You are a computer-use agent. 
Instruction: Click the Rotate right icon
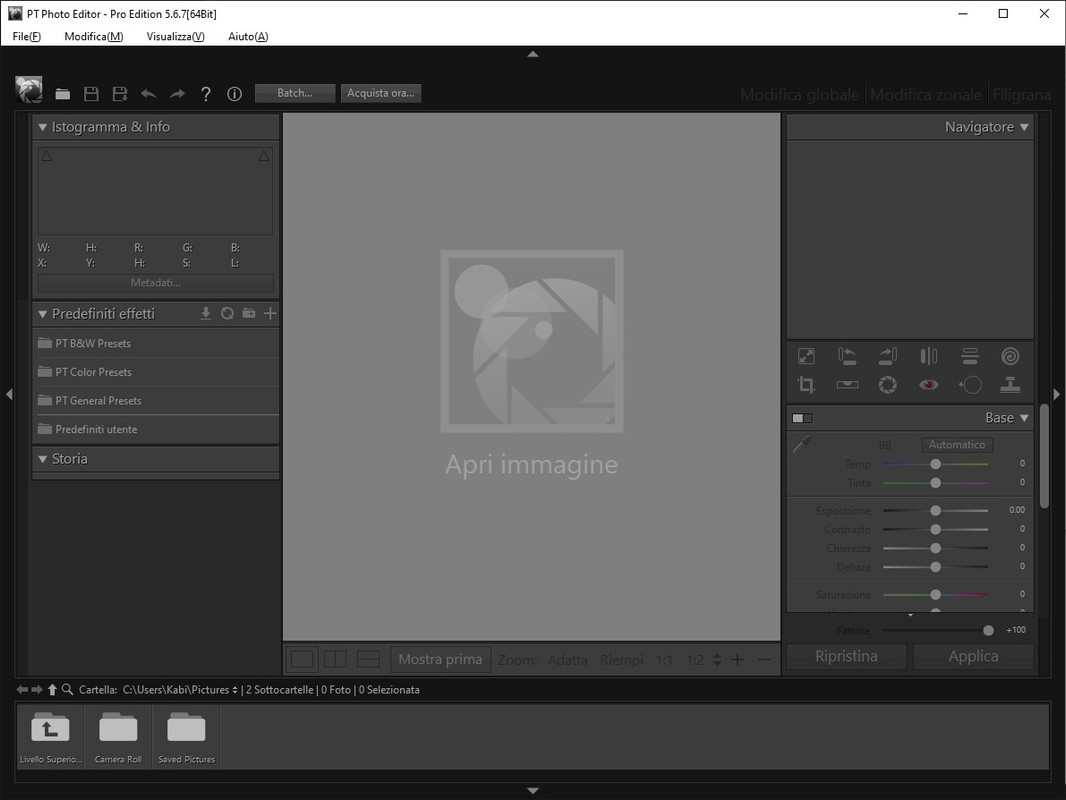tap(888, 356)
